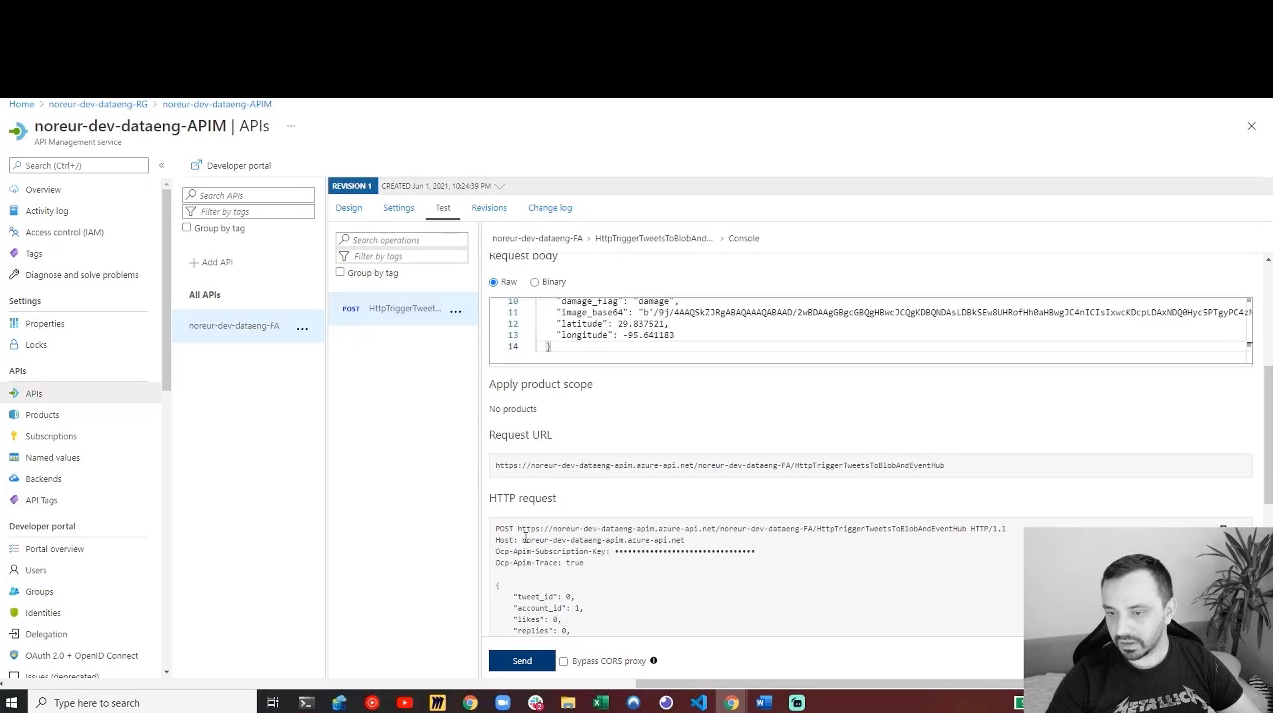The height and width of the screenshot is (713, 1273).
Task: Click the REVISION 1 badge
Action: [352, 186]
